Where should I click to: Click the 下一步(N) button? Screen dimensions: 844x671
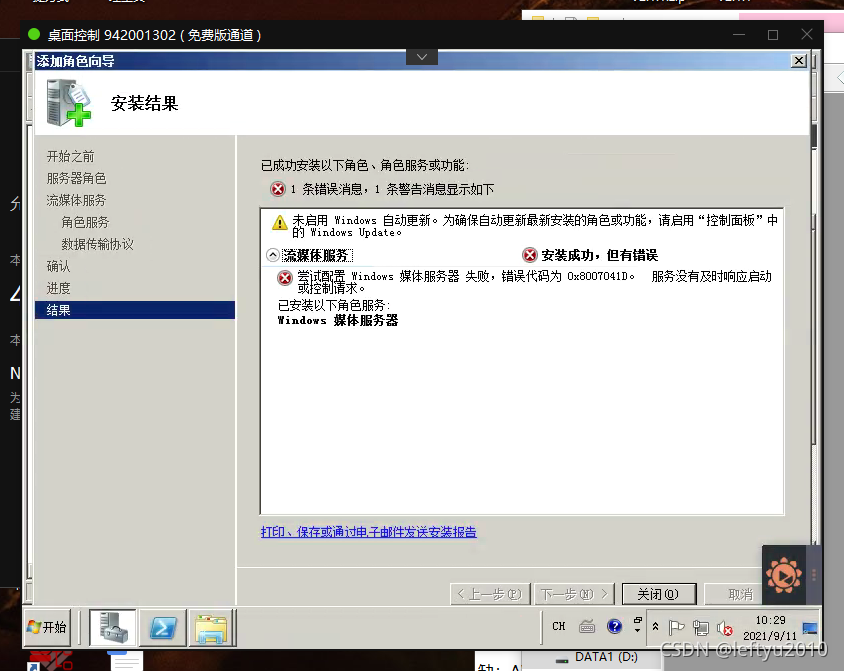(x=574, y=594)
